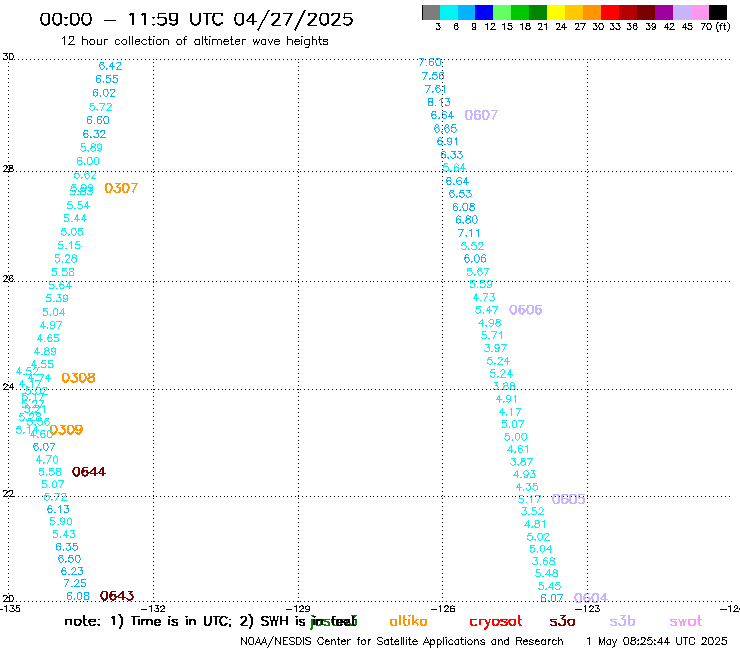This screenshot has height=650, width=740.
Task: Click the bright red legend swatch
Action: [x=610, y=12]
